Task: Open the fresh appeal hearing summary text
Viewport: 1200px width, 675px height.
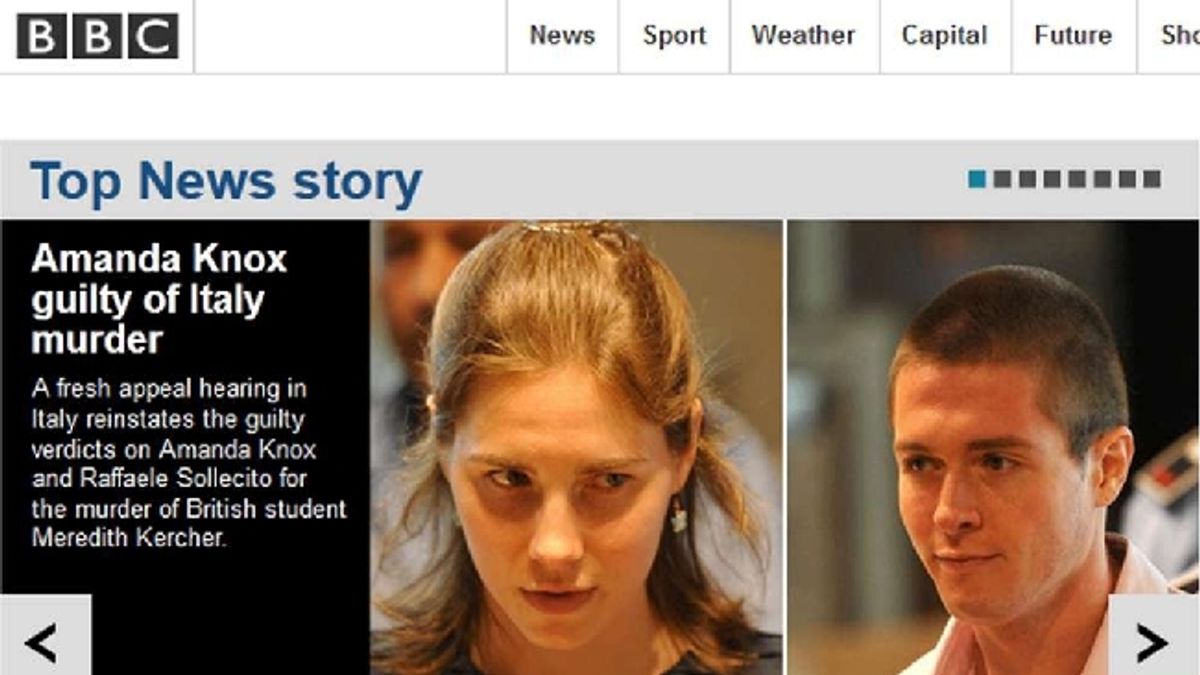Action: [189, 463]
